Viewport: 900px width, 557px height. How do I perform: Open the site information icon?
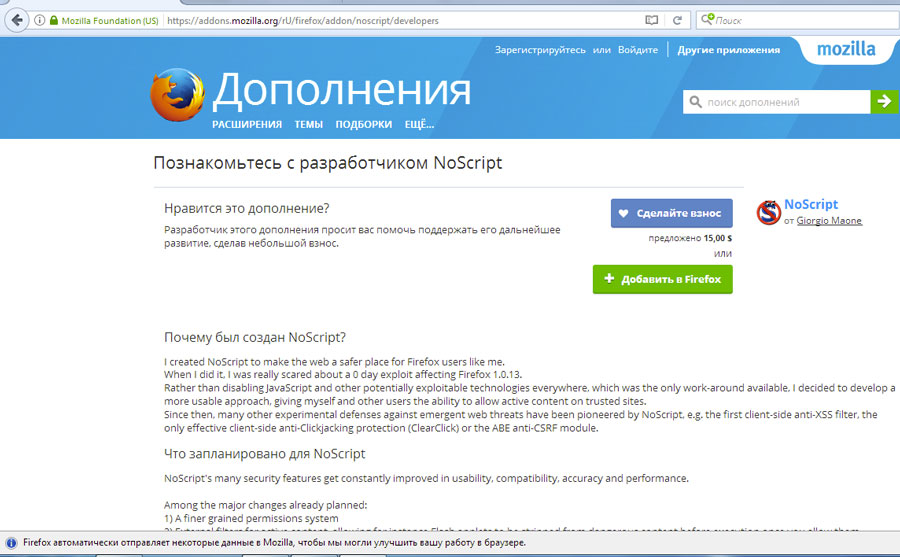(x=40, y=21)
